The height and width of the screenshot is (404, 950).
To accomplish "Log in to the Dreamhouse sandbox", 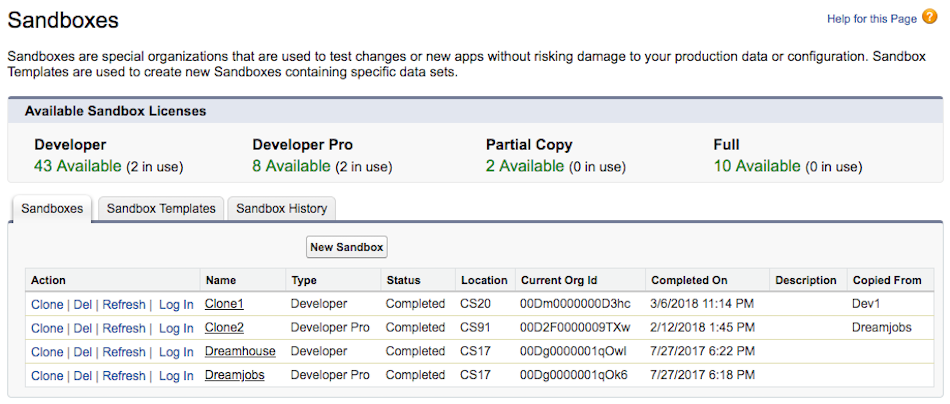I will 176,352.
